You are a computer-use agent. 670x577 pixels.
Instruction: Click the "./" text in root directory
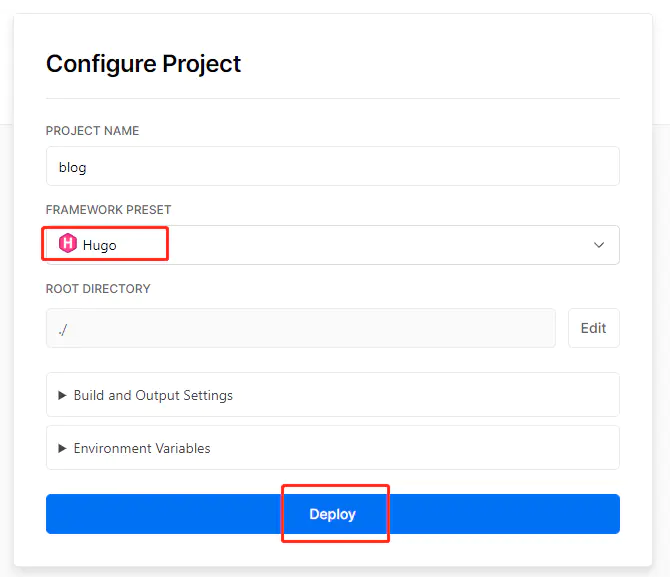pyautogui.click(x=62, y=328)
